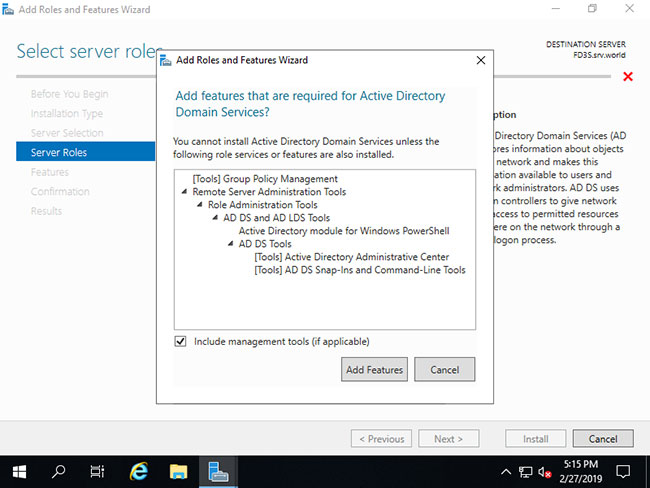Cancel the main wizard window
Image resolution: width=650 pixels, height=488 pixels.
pos(603,439)
